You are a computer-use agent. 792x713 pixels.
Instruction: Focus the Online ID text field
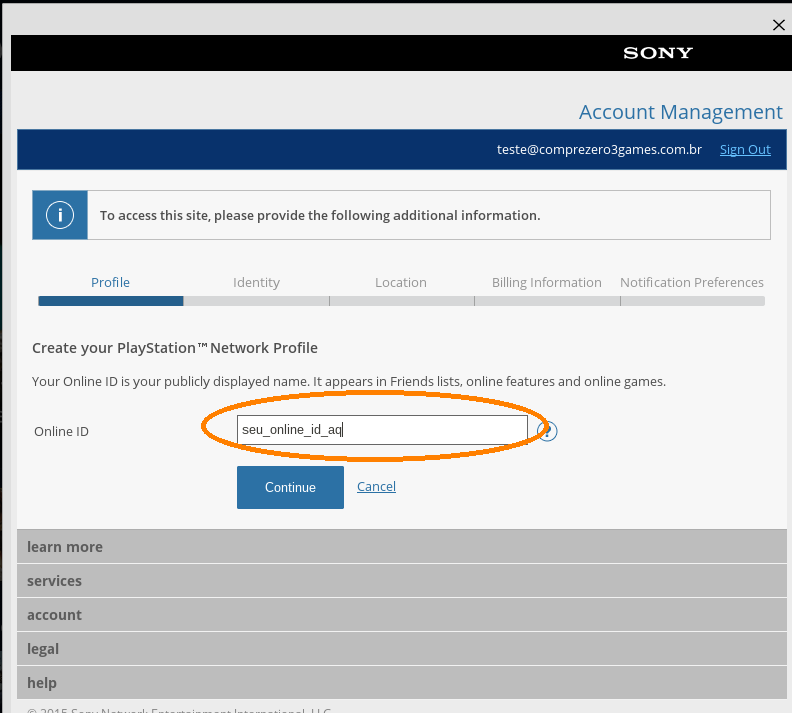pyautogui.click(x=382, y=430)
